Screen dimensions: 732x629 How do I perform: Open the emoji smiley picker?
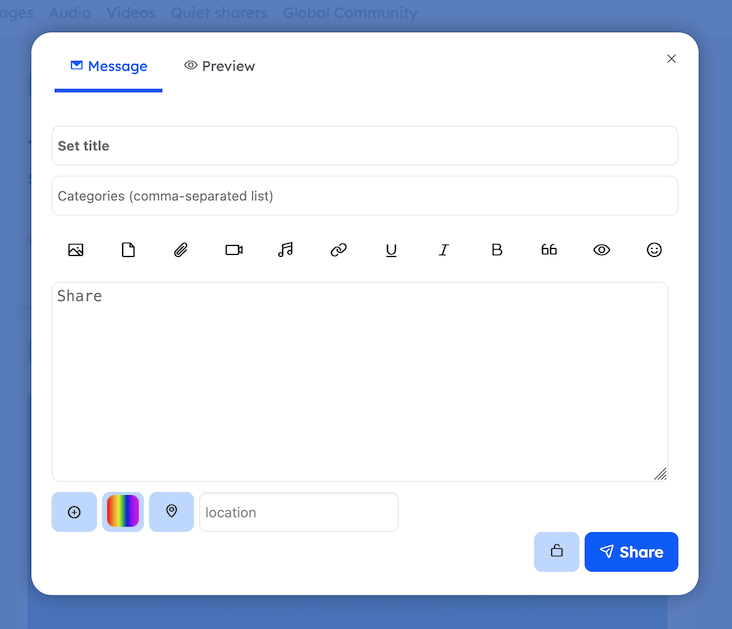pyautogui.click(x=654, y=250)
